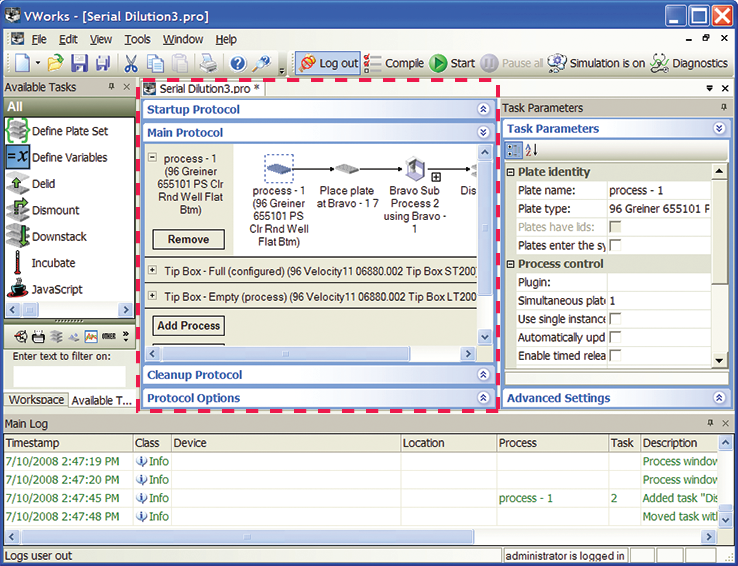
Task: Choose the Define Variables task
Action: tap(69, 157)
